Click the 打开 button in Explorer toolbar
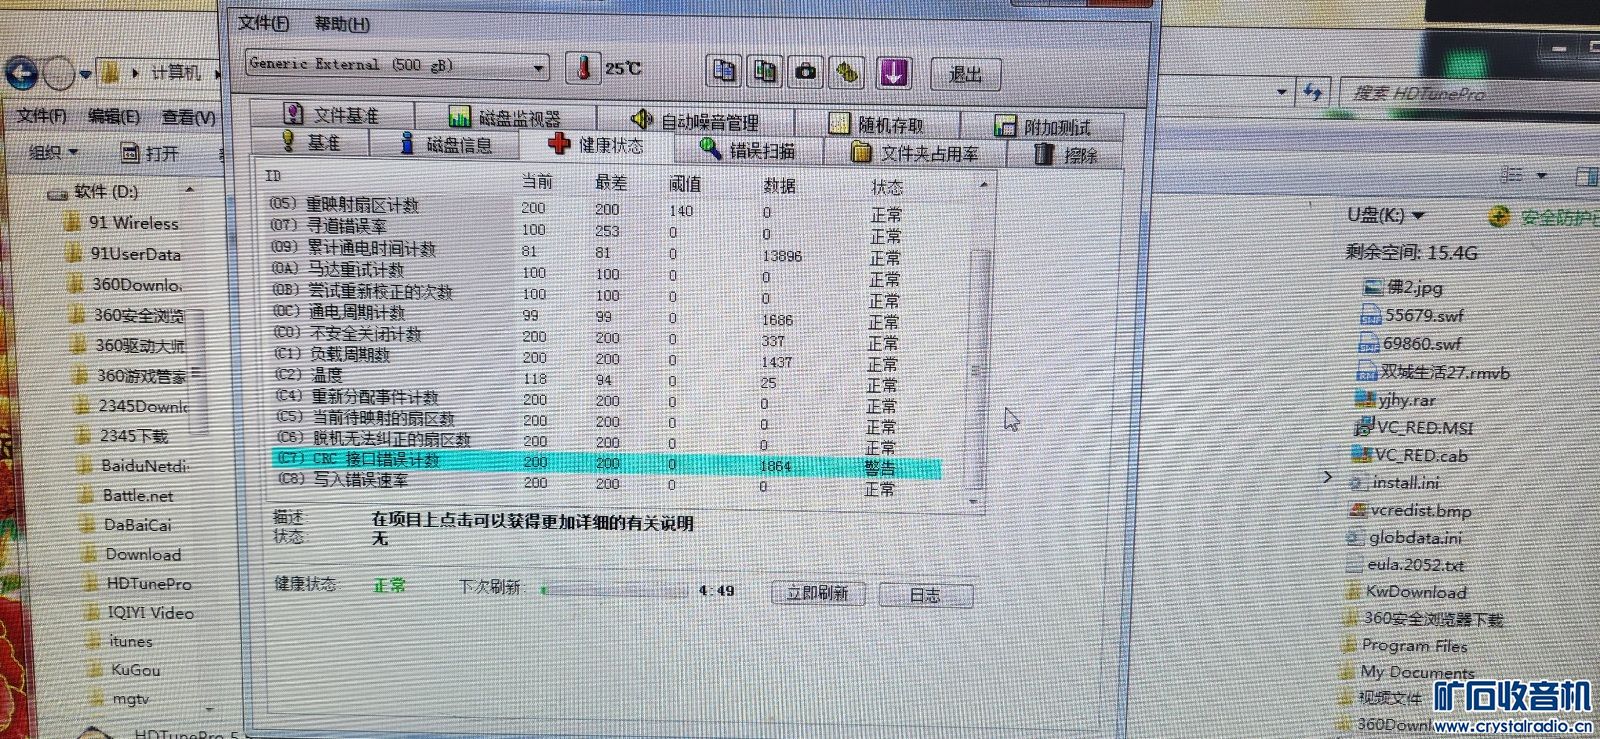Screen dimensions: 1600x739 pyautogui.click(x=150, y=153)
